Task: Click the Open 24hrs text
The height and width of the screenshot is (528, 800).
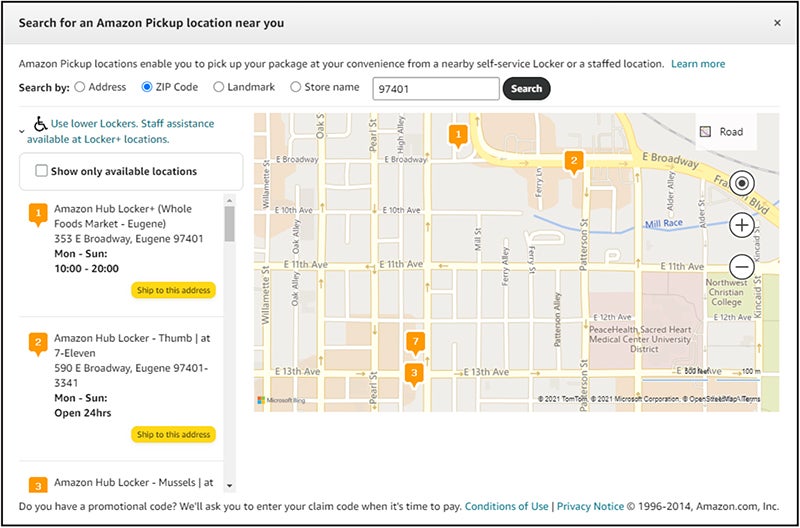Action: coord(83,413)
